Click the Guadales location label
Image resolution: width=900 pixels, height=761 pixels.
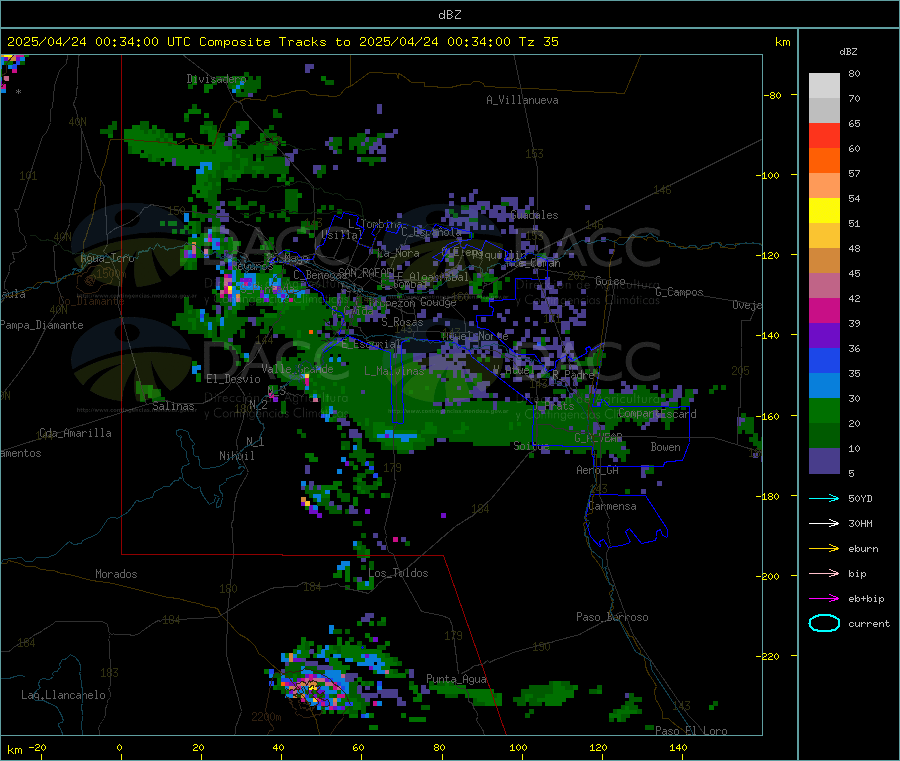pyautogui.click(x=534, y=215)
